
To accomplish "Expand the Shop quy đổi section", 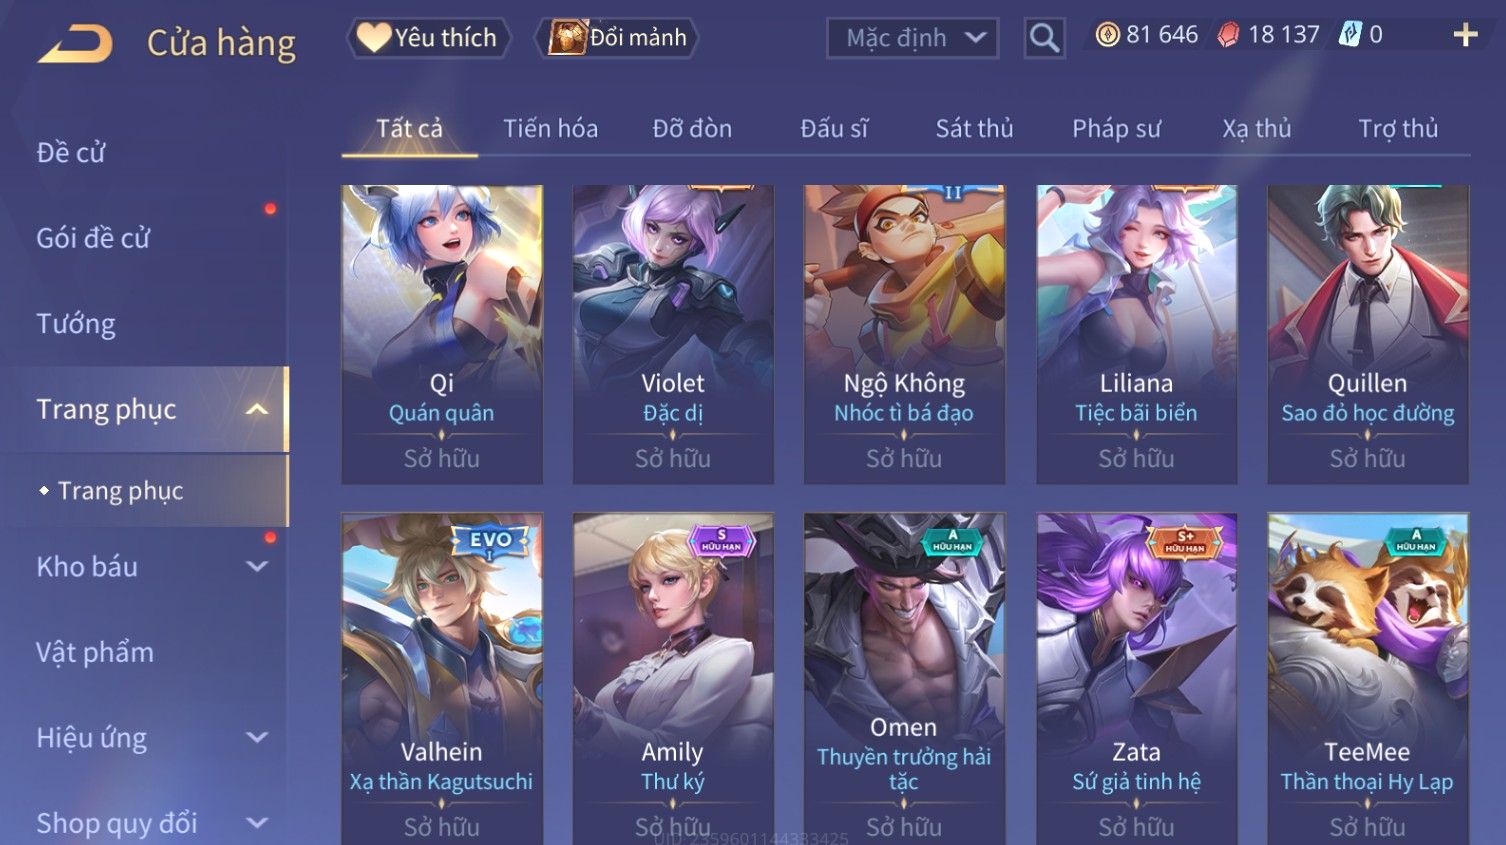I will [x=257, y=823].
